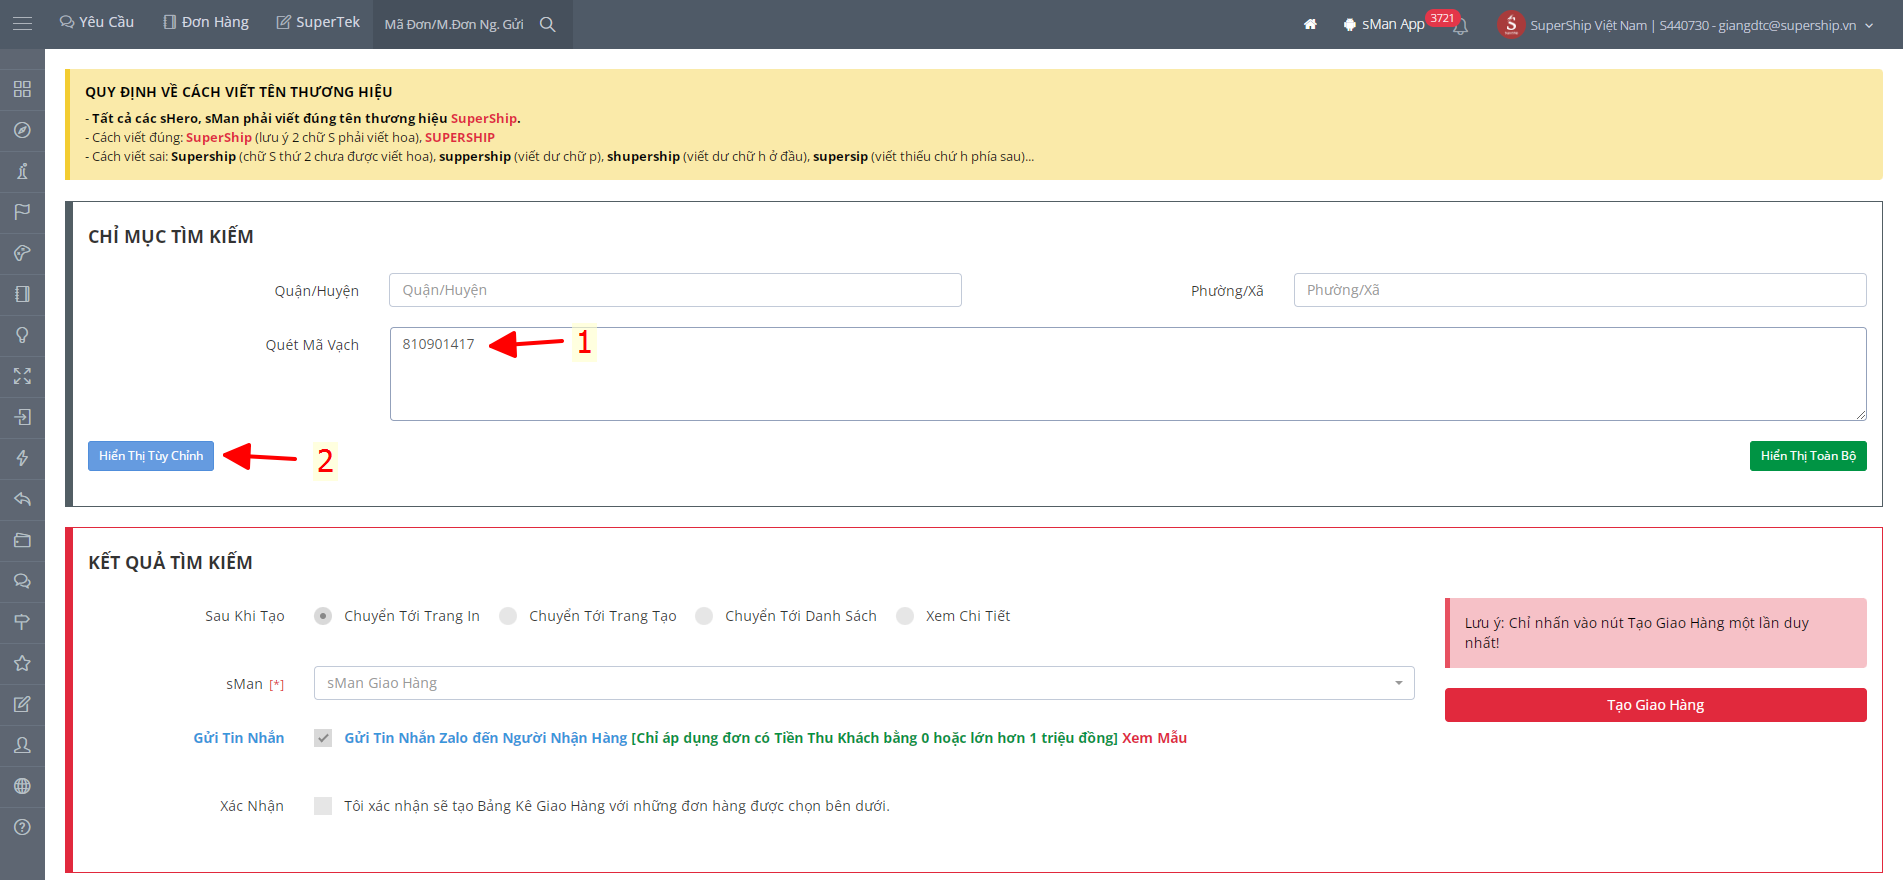This screenshot has width=1903, height=880.
Task: Click the wallet sidebar icon
Action: coord(22,540)
